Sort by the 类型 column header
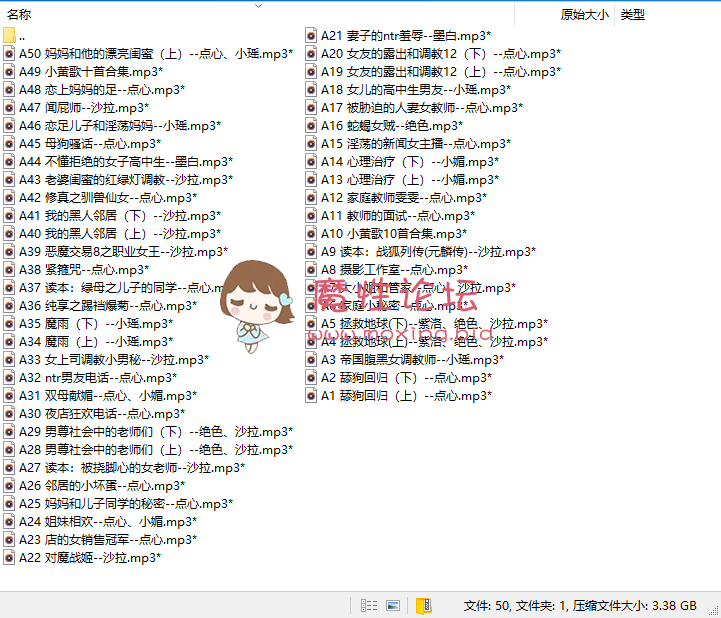This screenshot has width=721, height=618. (x=632, y=14)
